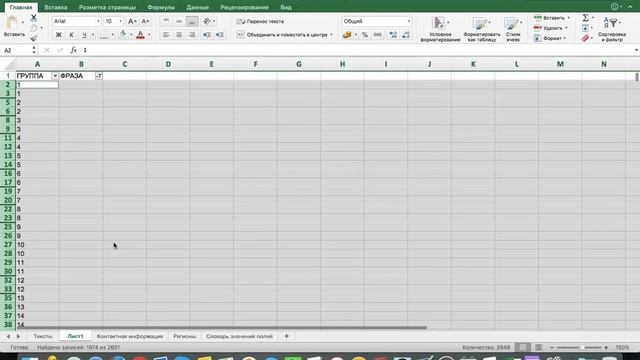
Task: Click the cell borders icon
Action: pyautogui.click(x=104, y=35)
